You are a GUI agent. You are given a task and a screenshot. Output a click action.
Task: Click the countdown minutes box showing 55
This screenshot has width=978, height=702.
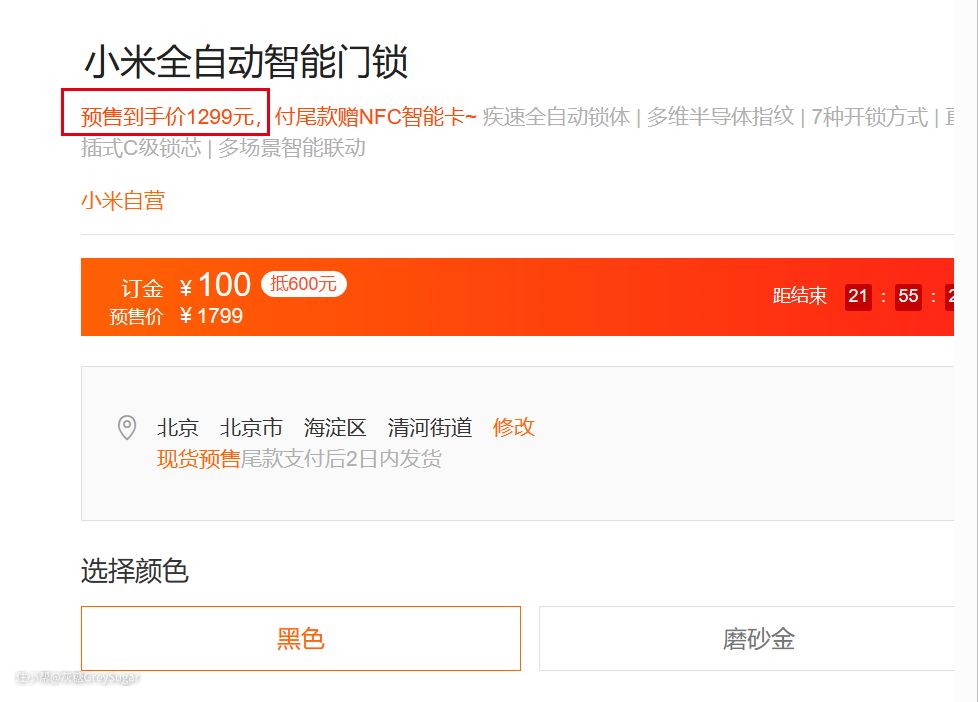point(908,296)
